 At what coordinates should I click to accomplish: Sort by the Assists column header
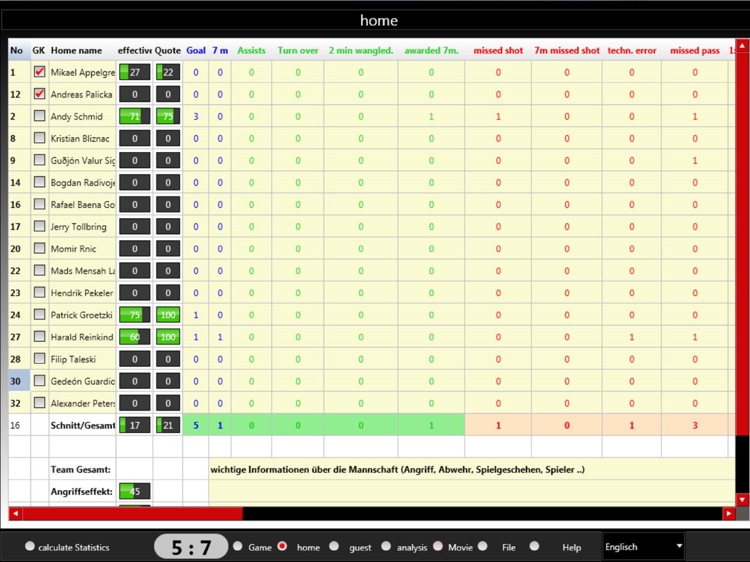click(x=251, y=50)
